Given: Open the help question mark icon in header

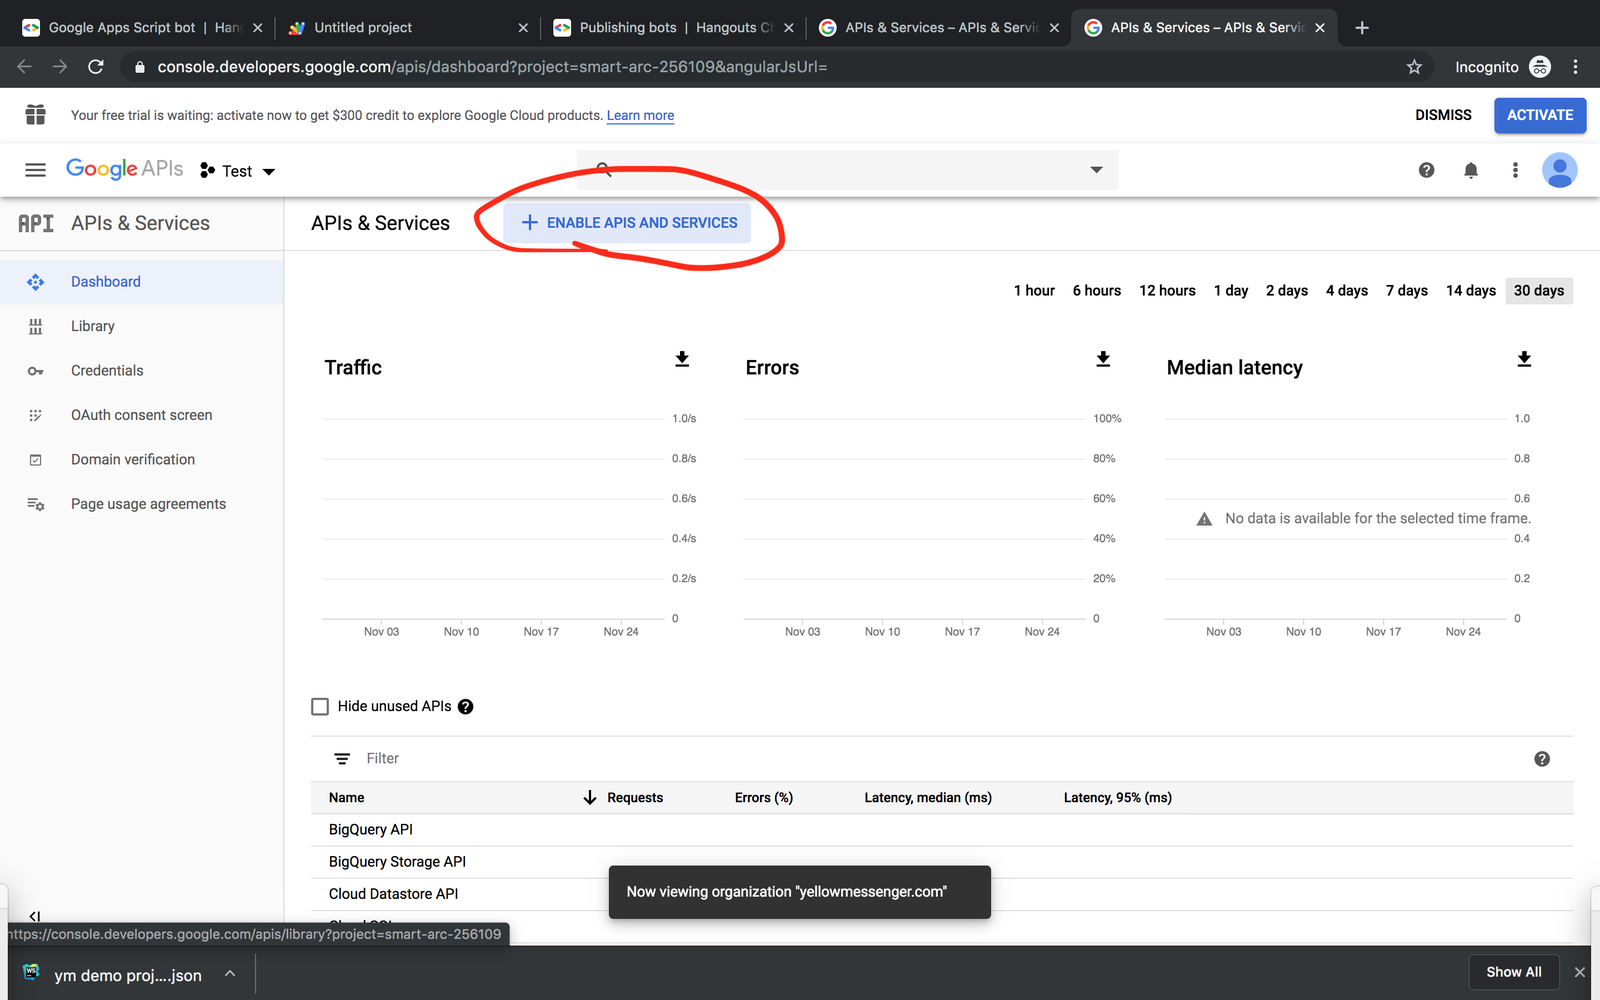Looking at the screenshot, I should click(x=1426, y=170).
